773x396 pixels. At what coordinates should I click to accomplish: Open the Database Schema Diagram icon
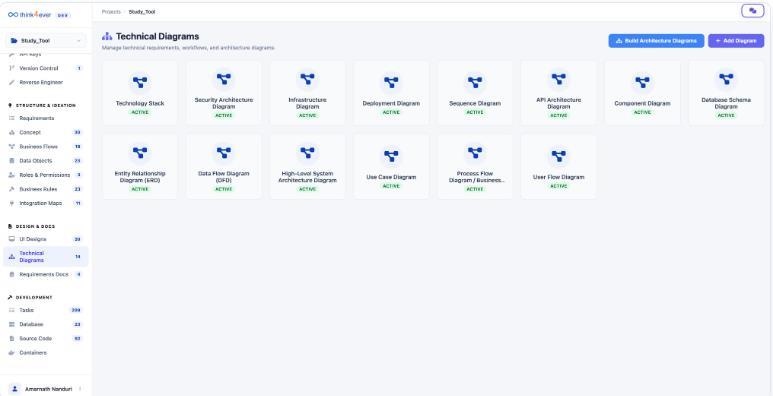click(x=726, y=78)
